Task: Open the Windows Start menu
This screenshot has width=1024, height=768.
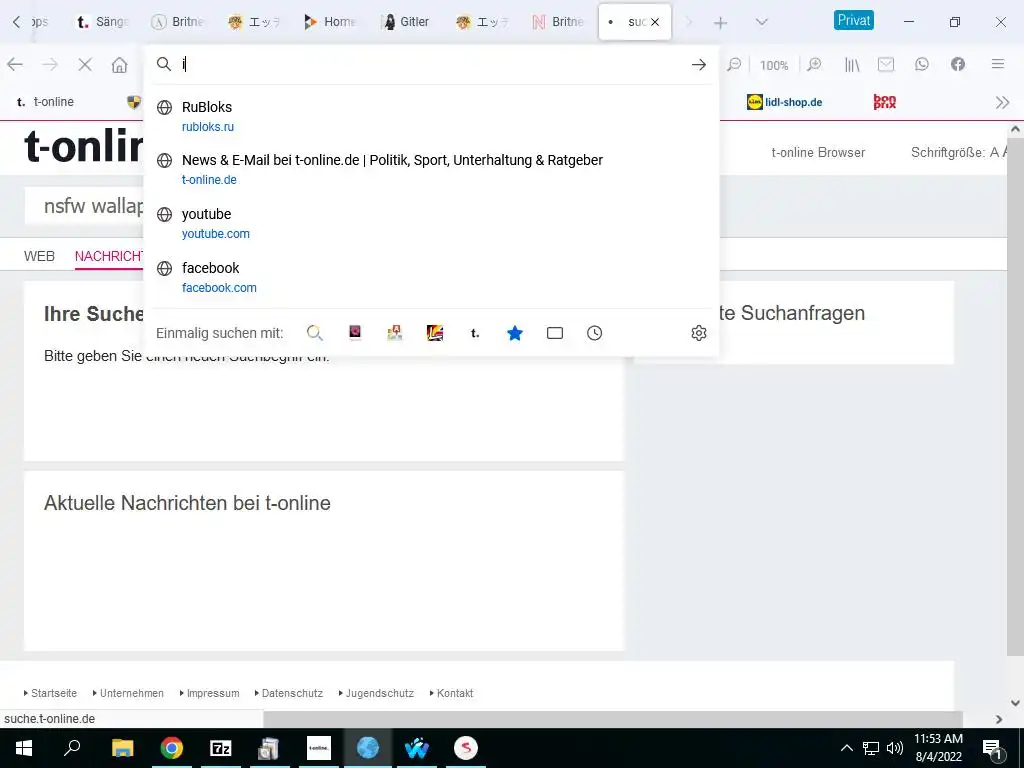Action: (24, 748)
